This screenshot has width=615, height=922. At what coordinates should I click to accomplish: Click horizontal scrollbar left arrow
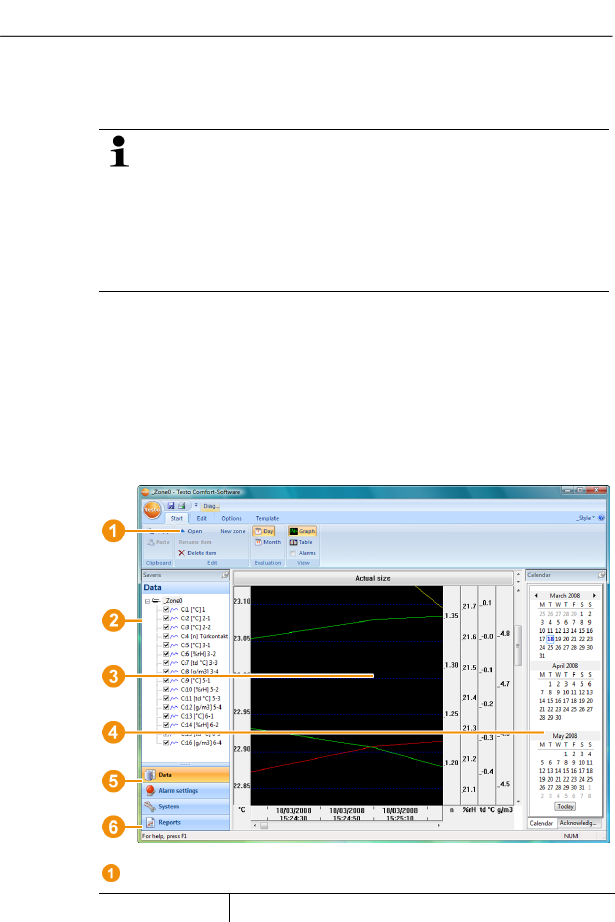click(255, 826)
